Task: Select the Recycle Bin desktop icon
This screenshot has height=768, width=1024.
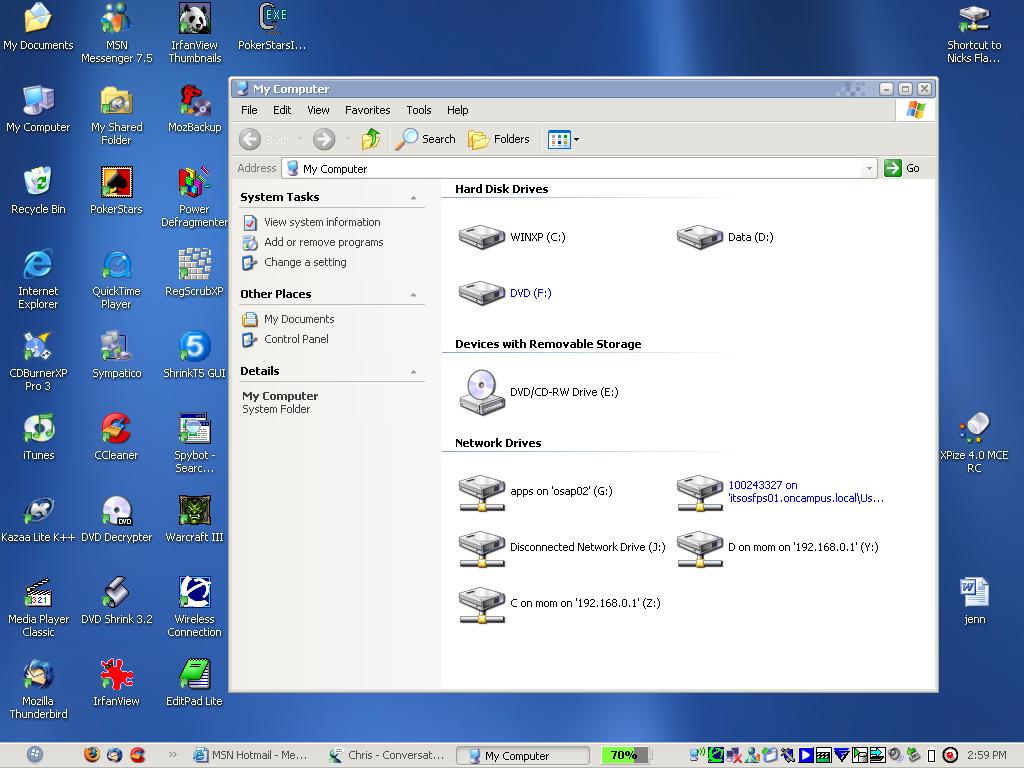Action: click(39, 191)
